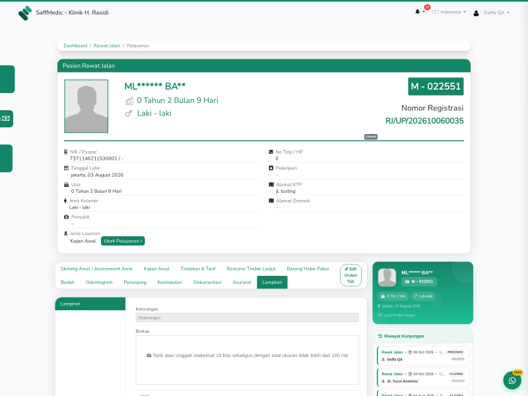Go to Rawat Jalan breadcrumb link
528x396 pixels.
click(107, 46)
